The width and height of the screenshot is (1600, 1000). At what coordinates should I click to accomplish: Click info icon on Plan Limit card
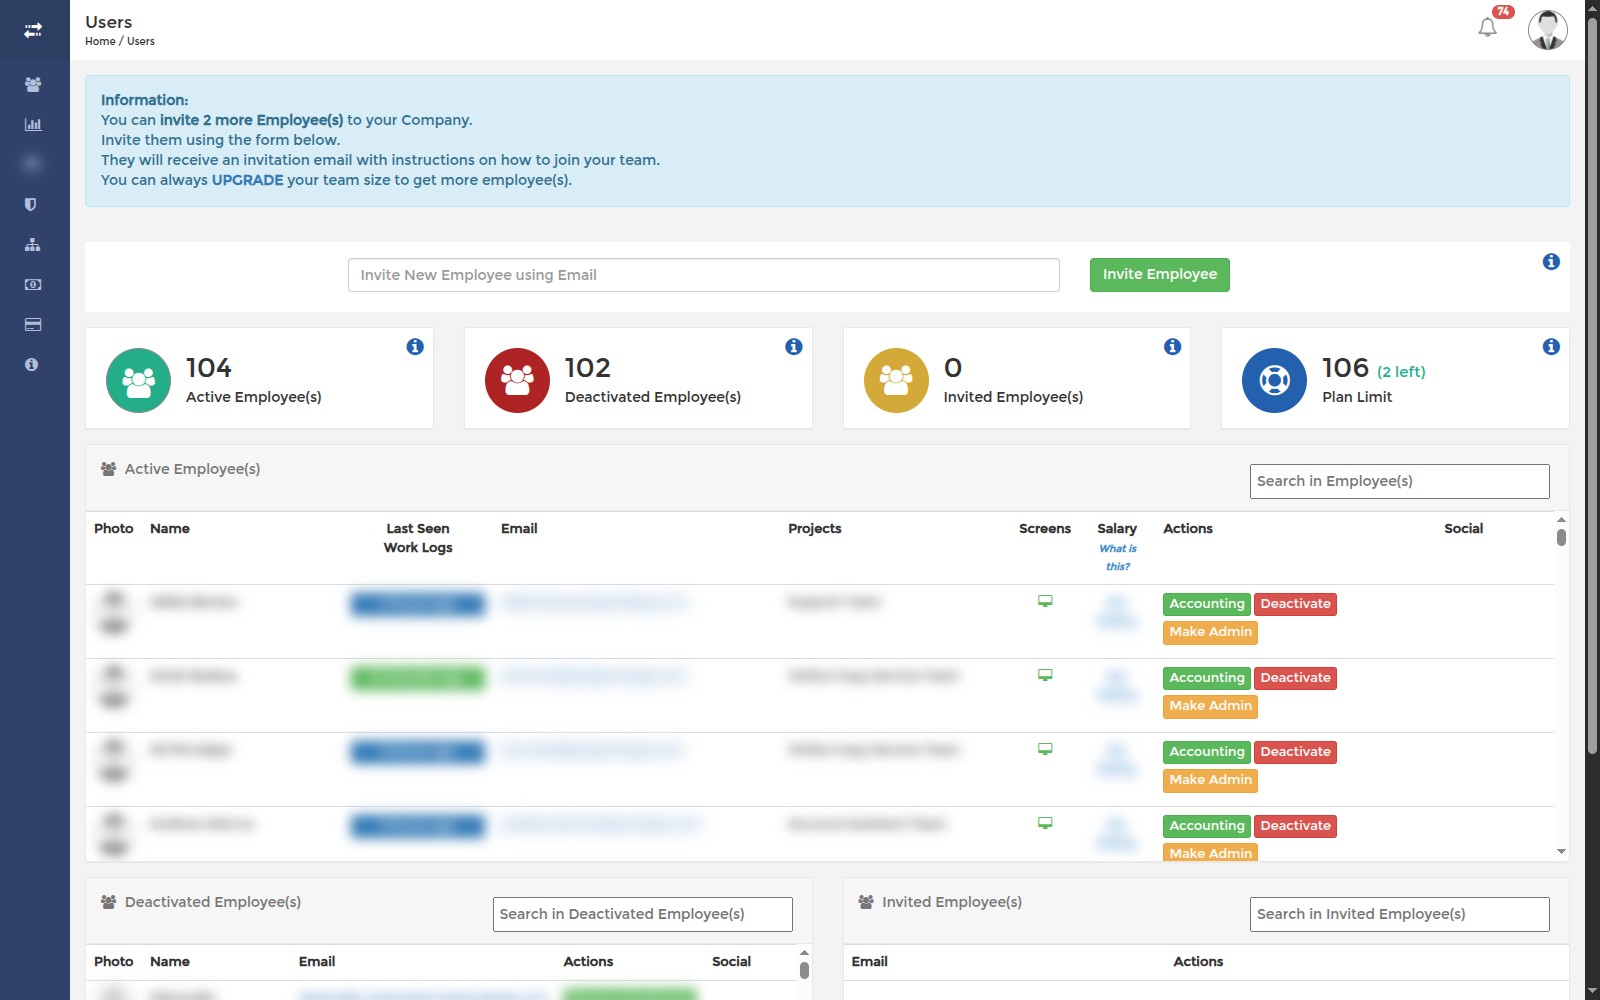1551,347
